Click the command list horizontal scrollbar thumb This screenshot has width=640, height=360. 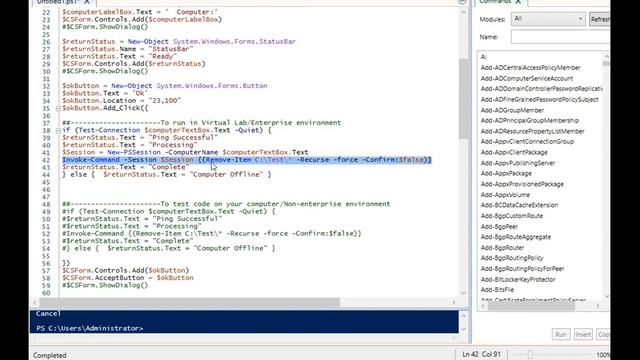point(531,306)
